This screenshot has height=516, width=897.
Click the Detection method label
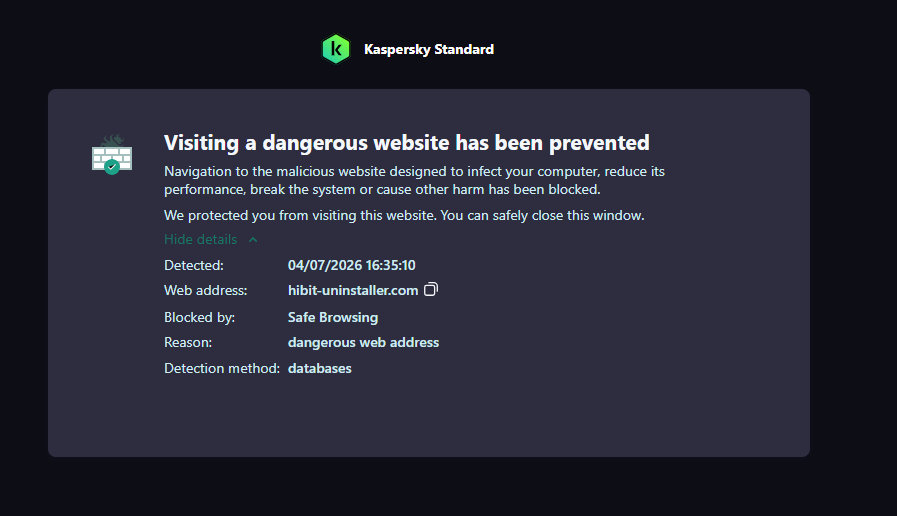point(222,368)
